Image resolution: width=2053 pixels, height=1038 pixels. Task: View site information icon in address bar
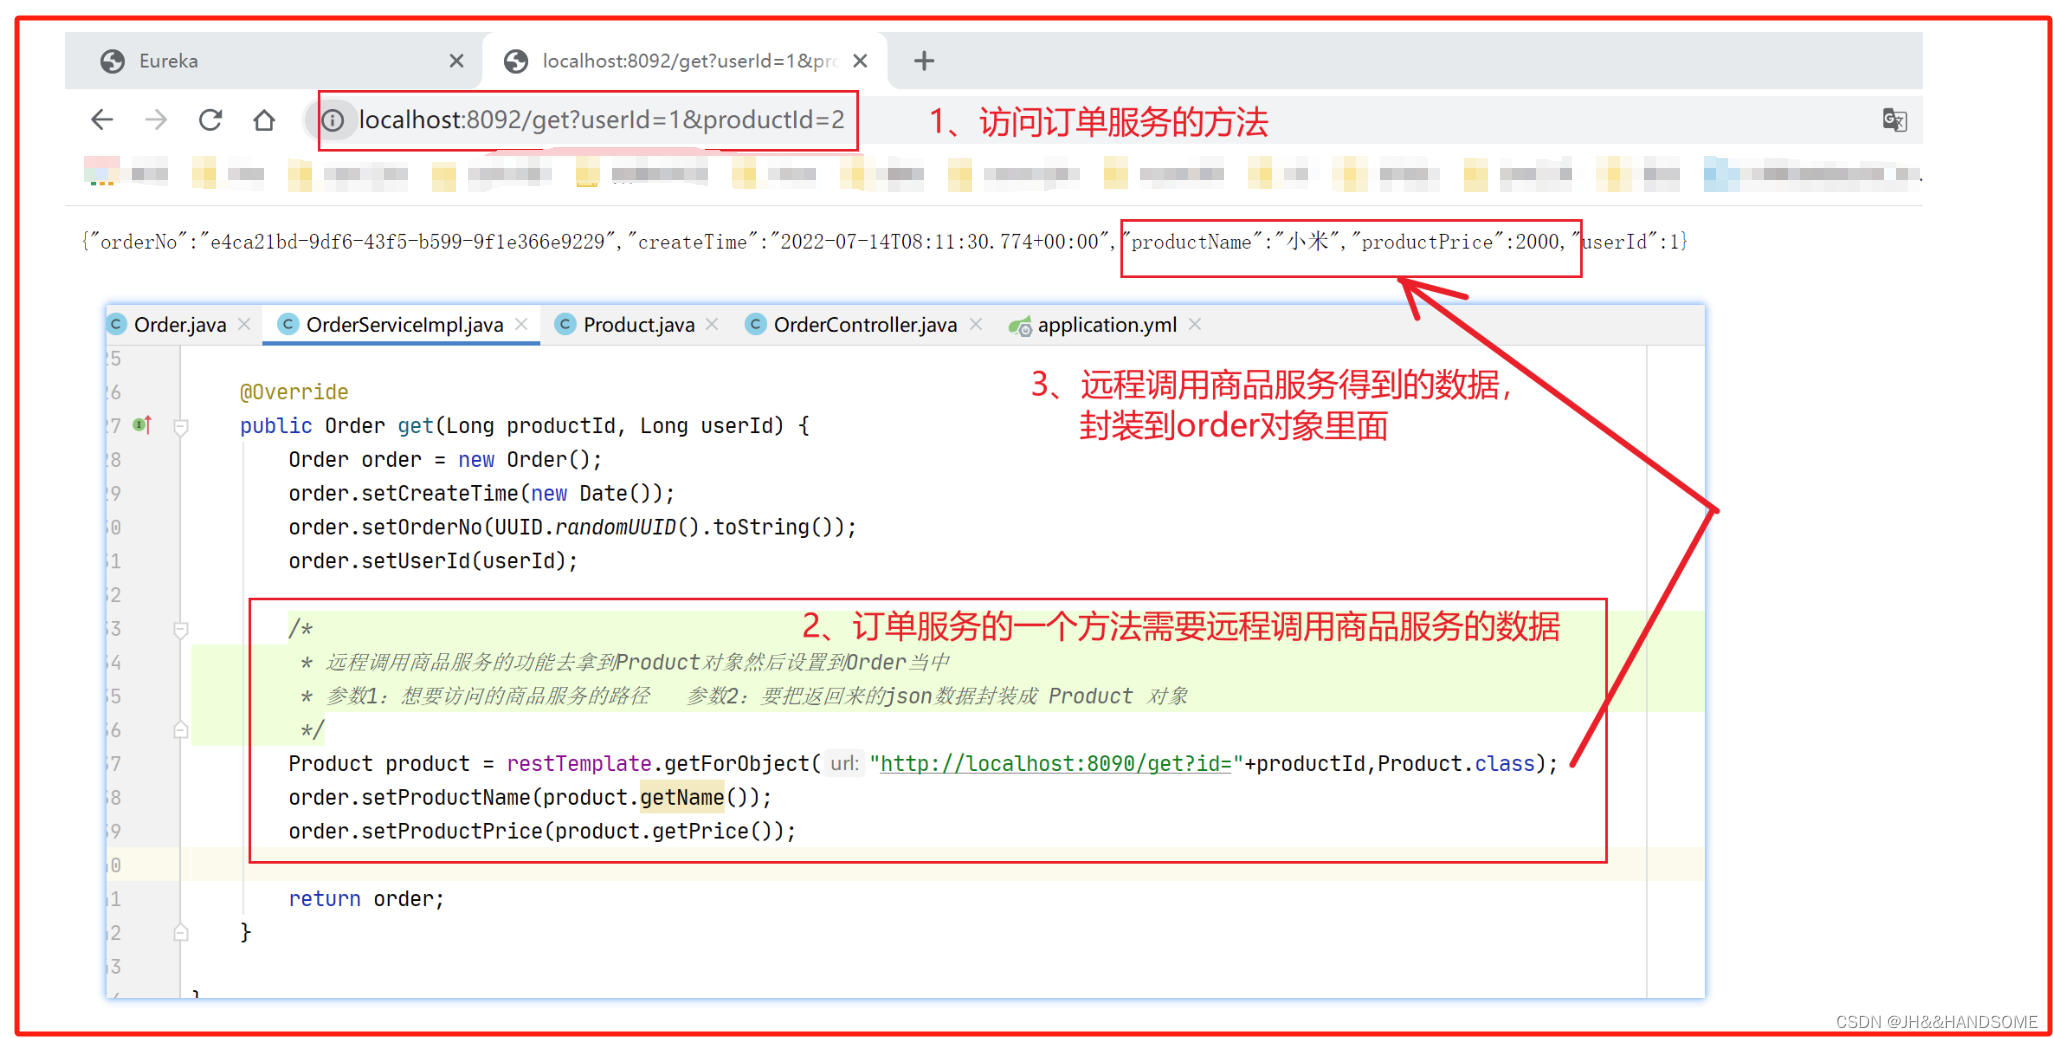(x=333, y=120)
